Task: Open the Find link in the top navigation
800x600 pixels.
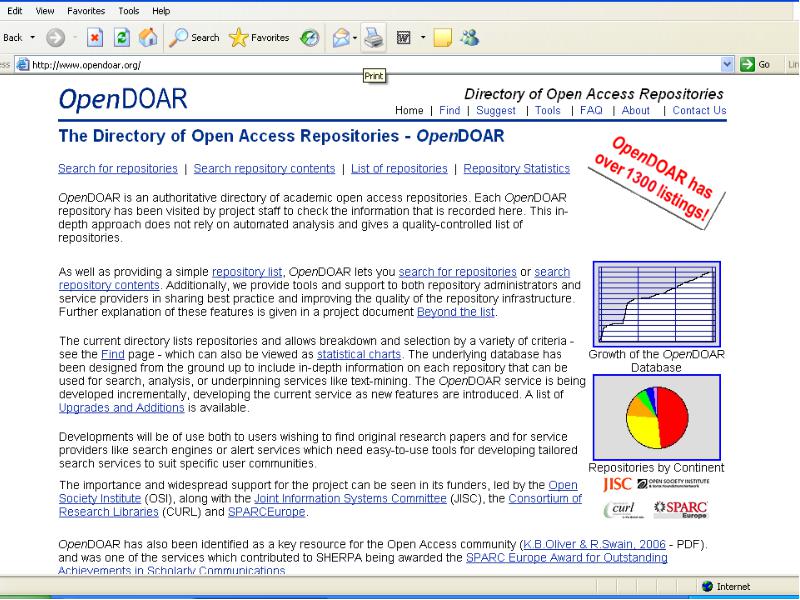Action: pyautogui.click(x=449, y=110)
